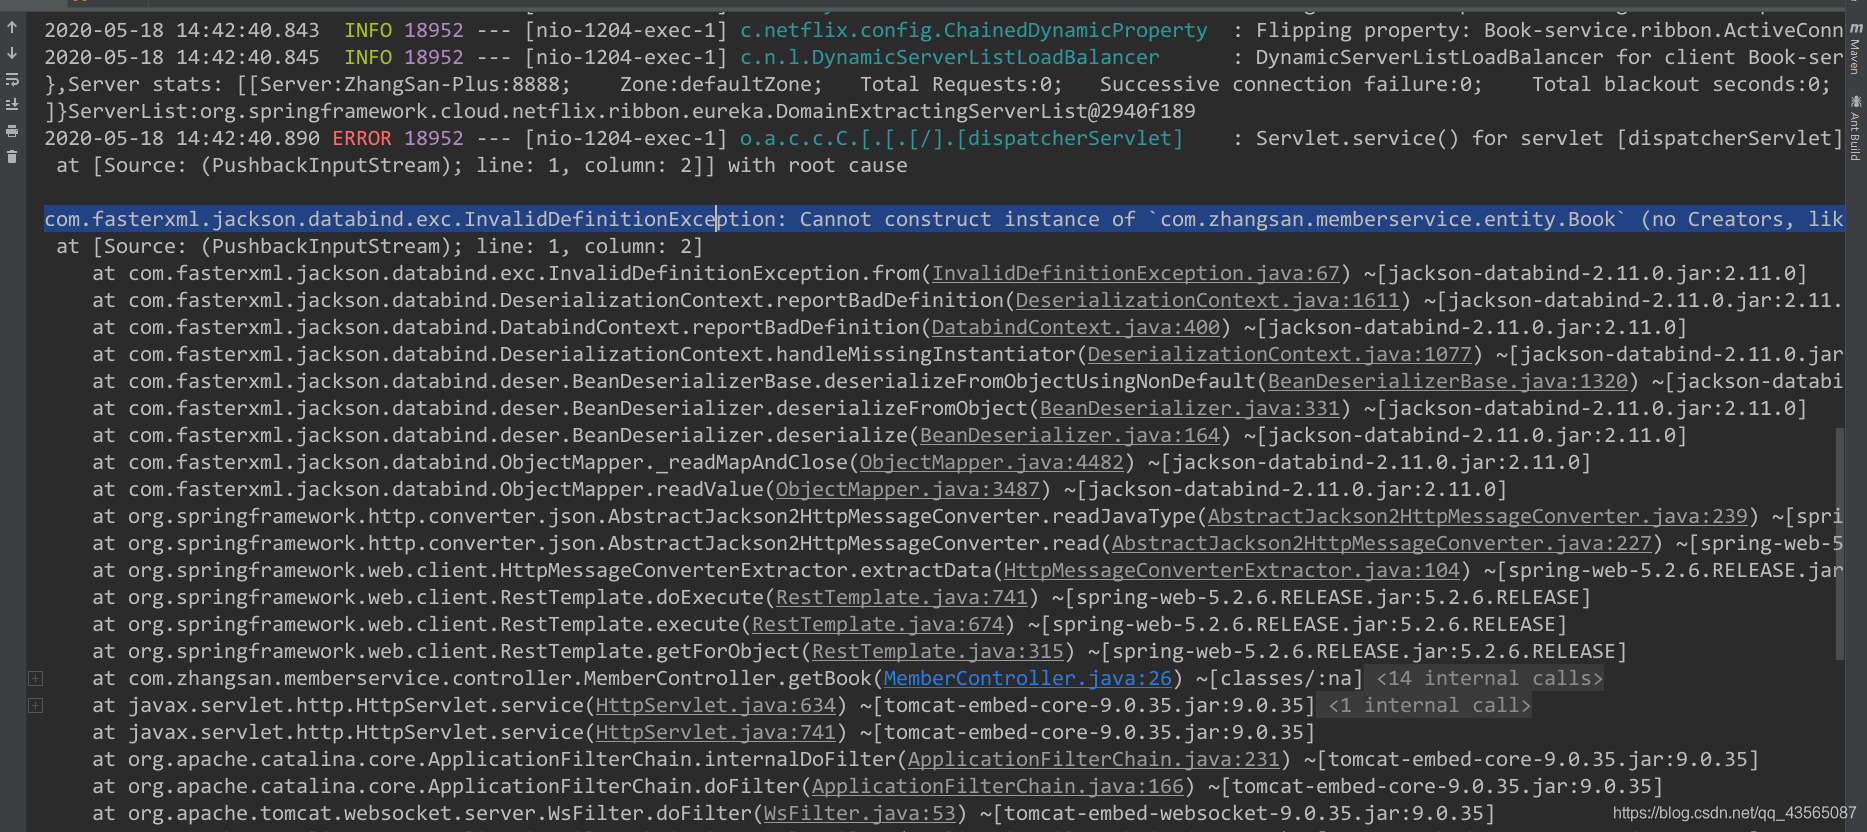Open RestTemplate.java:315 link
1867x832 pixels.
(938, 651)
